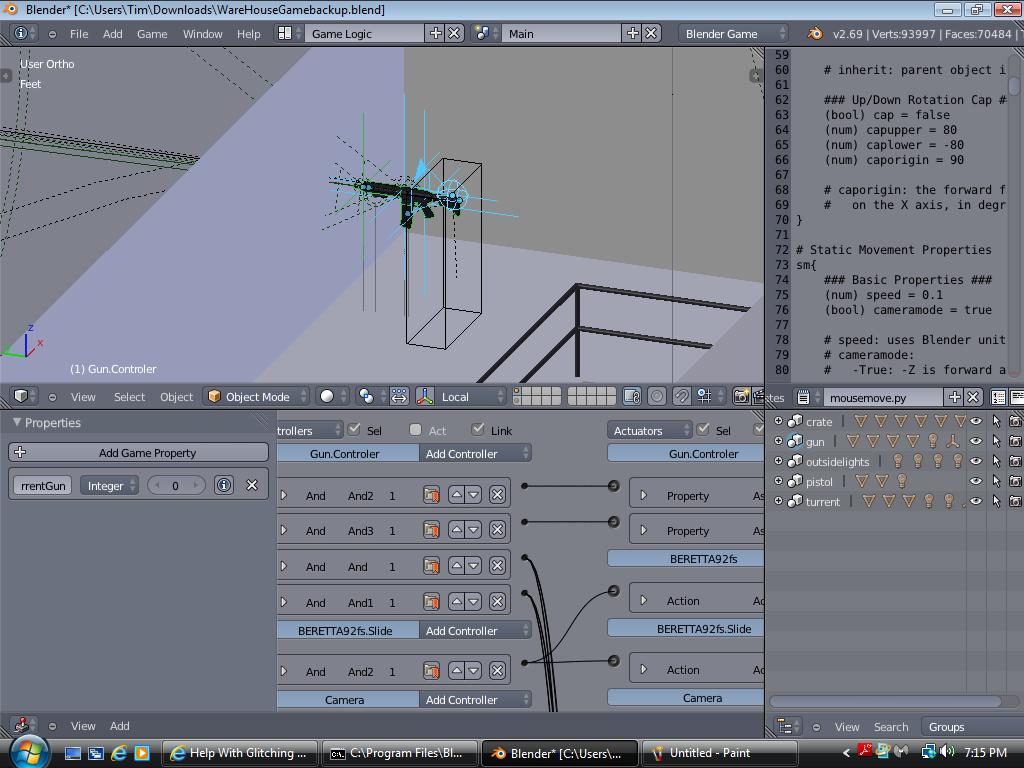The width and height of the screenshot is (1024, 768).
Task: Edit the rrentGun property name field
Action: pos(42,485)
